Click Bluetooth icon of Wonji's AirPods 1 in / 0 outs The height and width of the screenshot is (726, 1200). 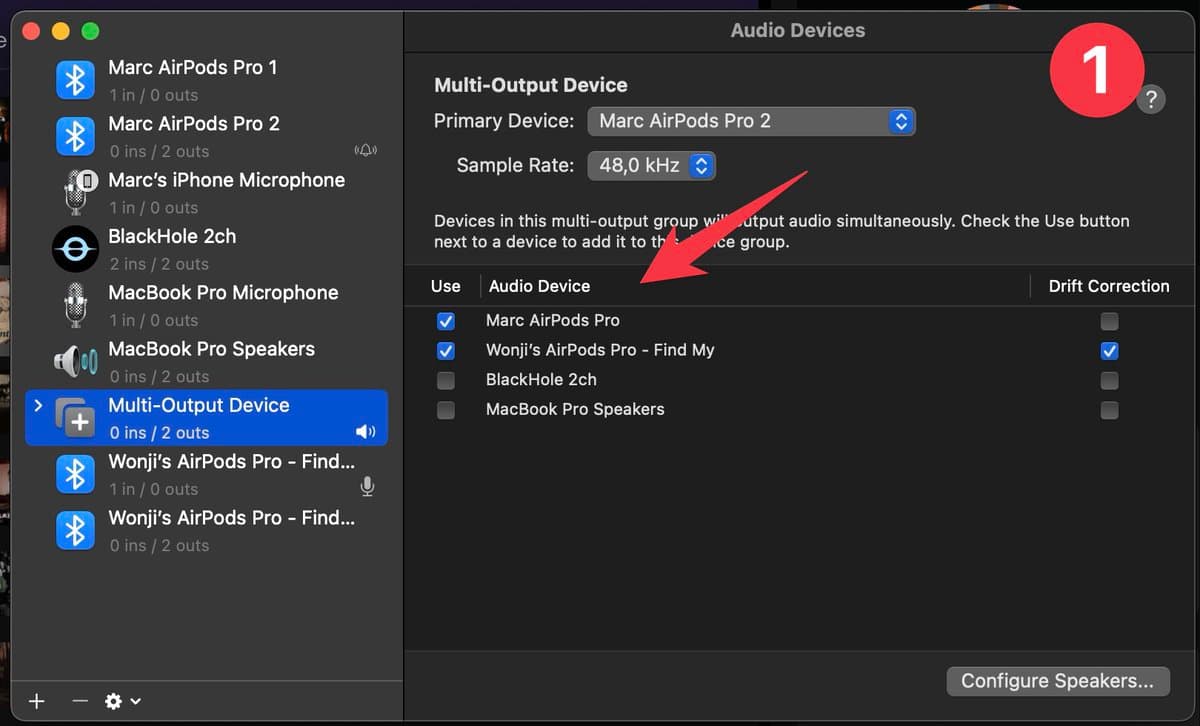click(75, 474)
